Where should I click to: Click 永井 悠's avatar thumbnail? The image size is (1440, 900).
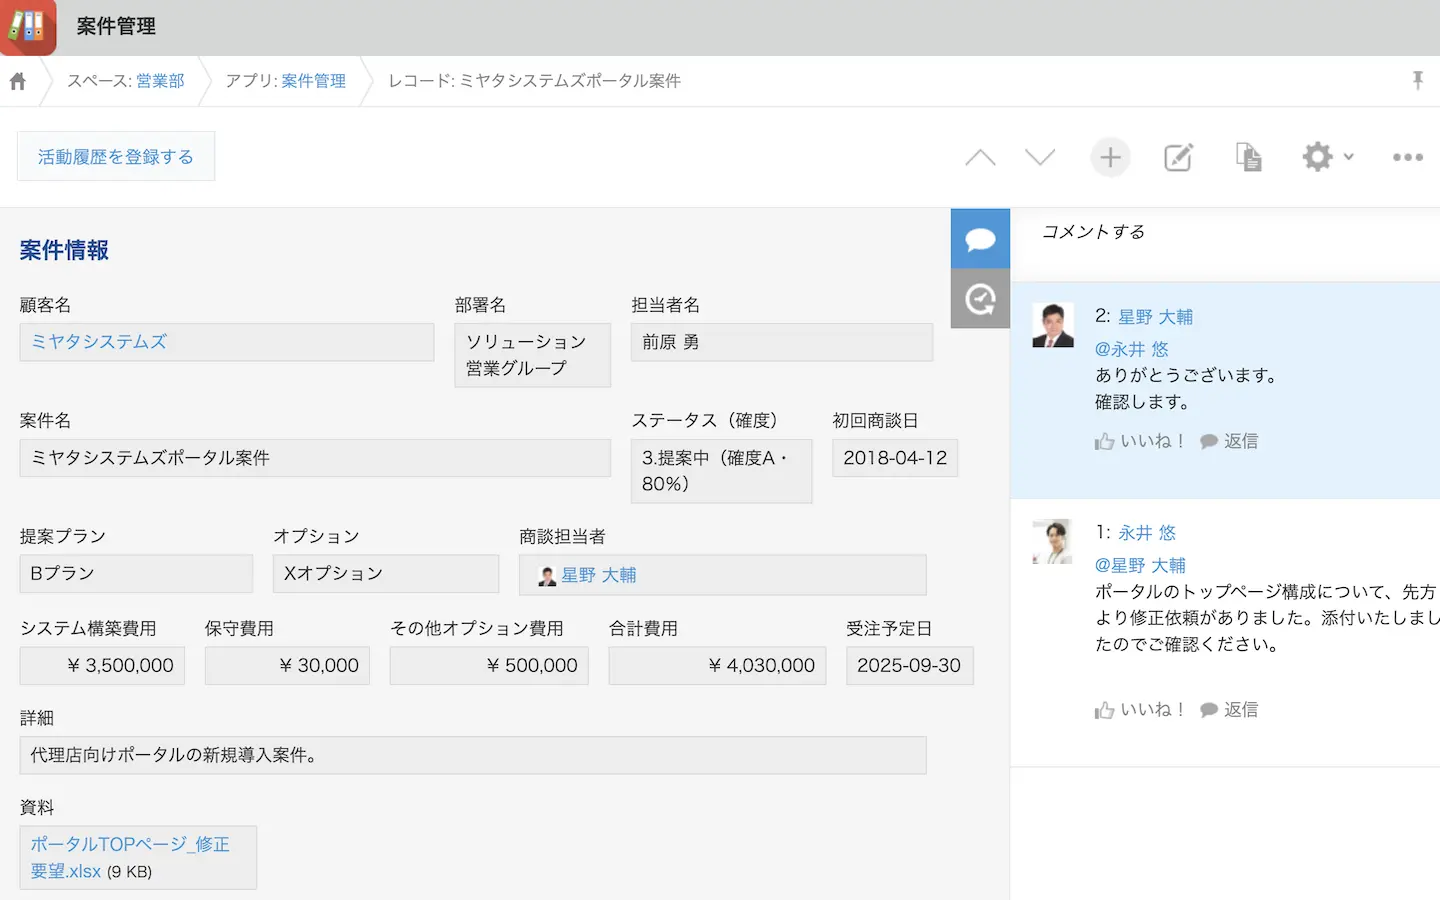(1052, 542)
